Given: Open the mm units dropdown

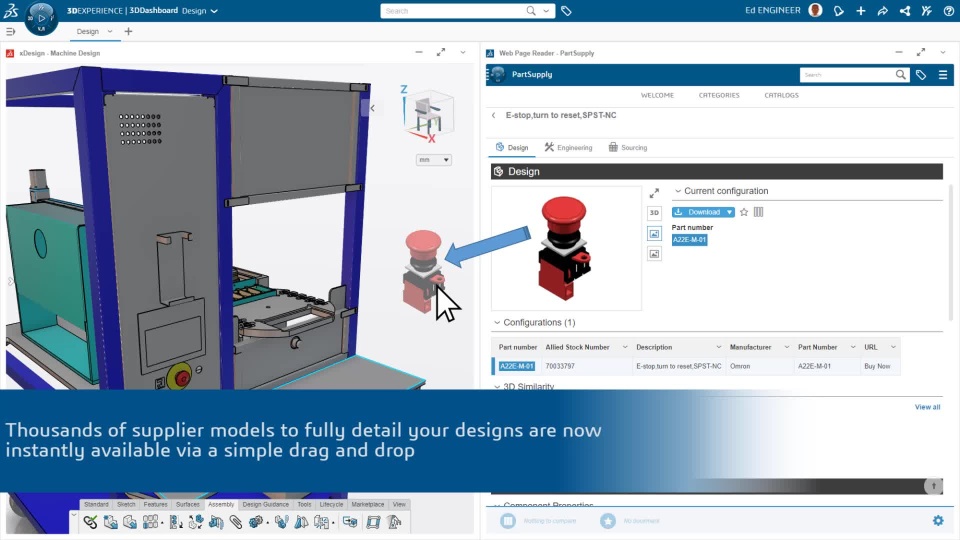Looking at the screenshot, I should 433,160.
